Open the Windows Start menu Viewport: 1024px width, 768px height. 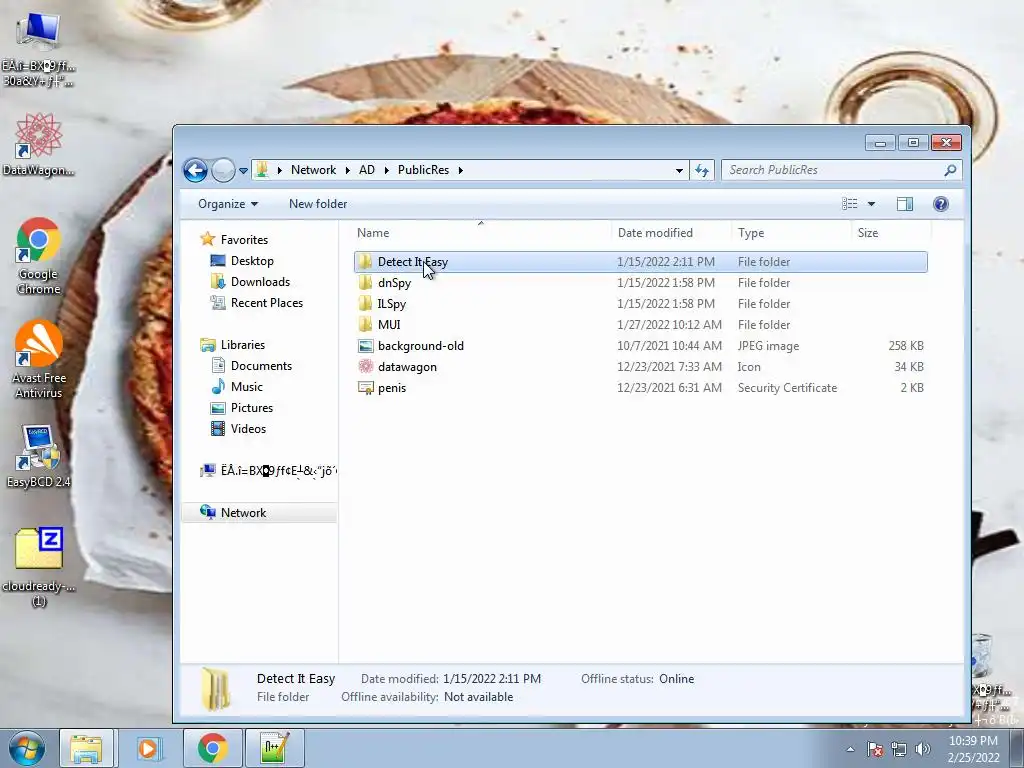(x=26, y=748)
